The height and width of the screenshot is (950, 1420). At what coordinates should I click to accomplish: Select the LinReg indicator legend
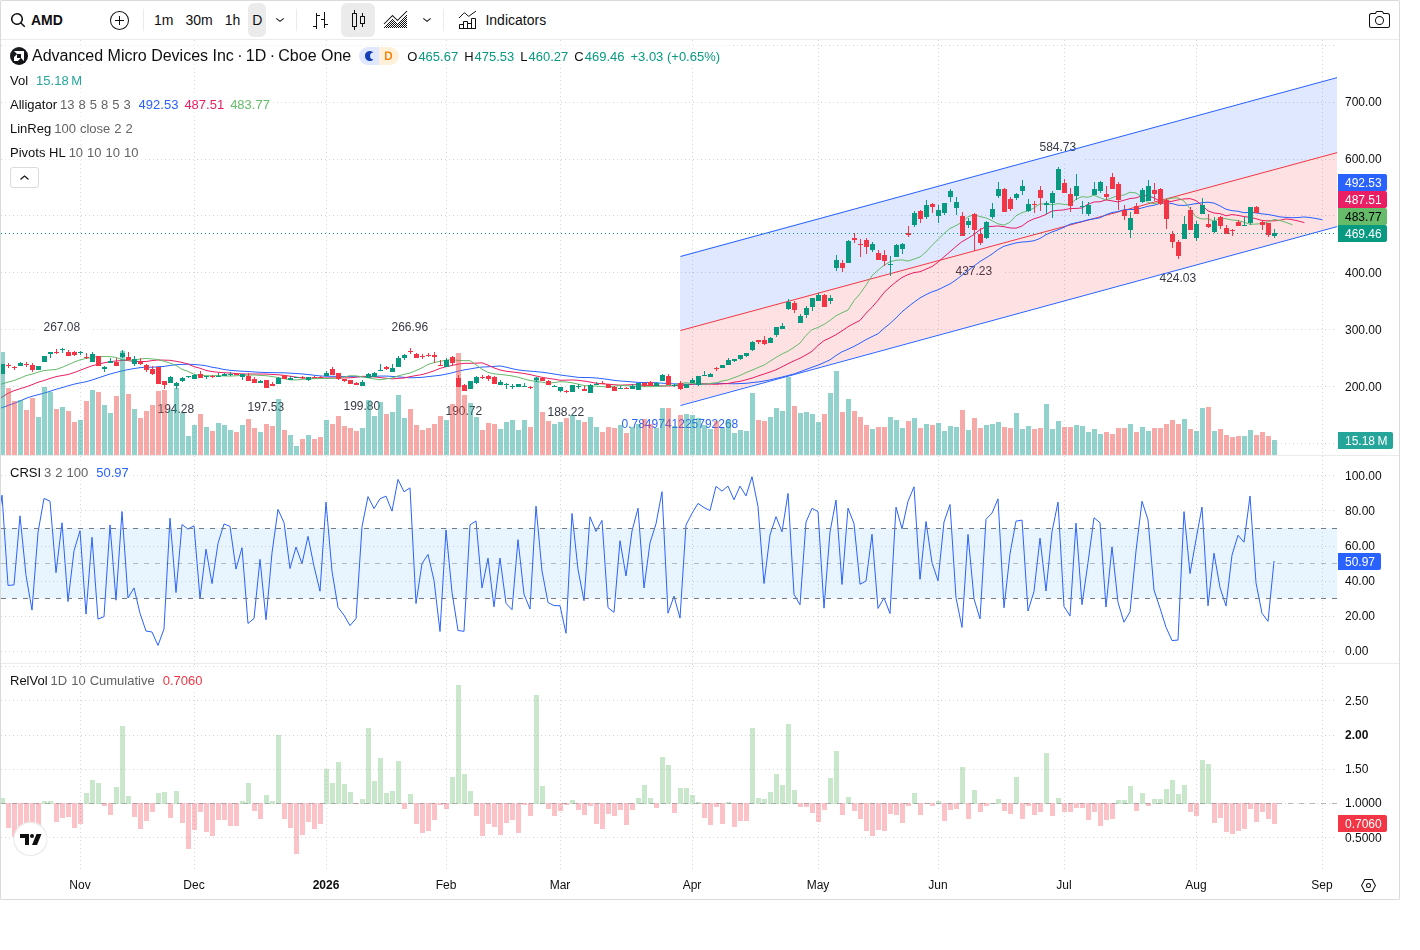tap(30, 129)
